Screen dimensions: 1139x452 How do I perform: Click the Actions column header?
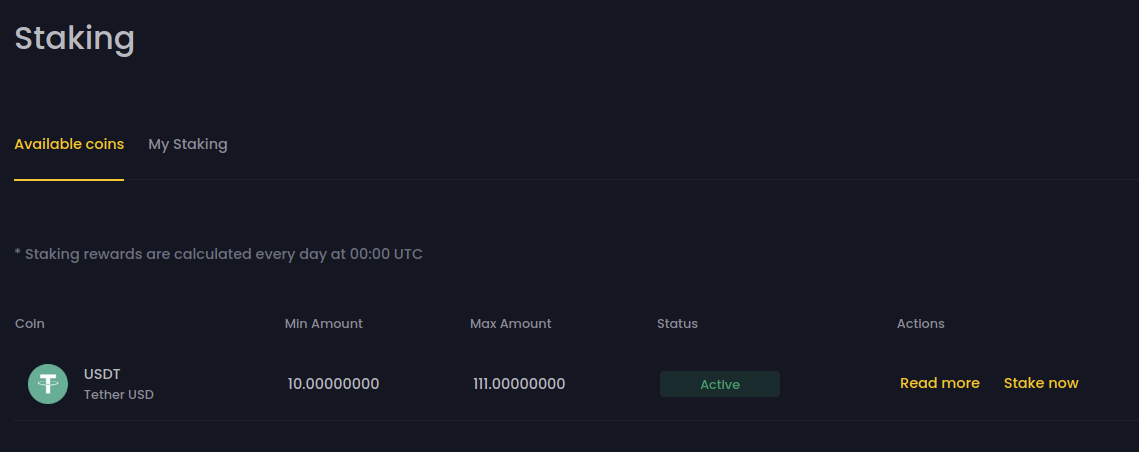click(920, 324)
